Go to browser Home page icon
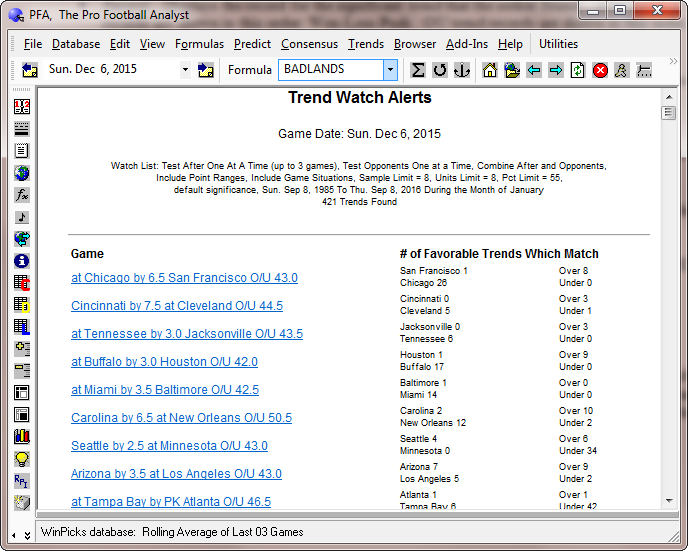Image resolution: width=688 pixels, height=551 pixels. point(490,70)
